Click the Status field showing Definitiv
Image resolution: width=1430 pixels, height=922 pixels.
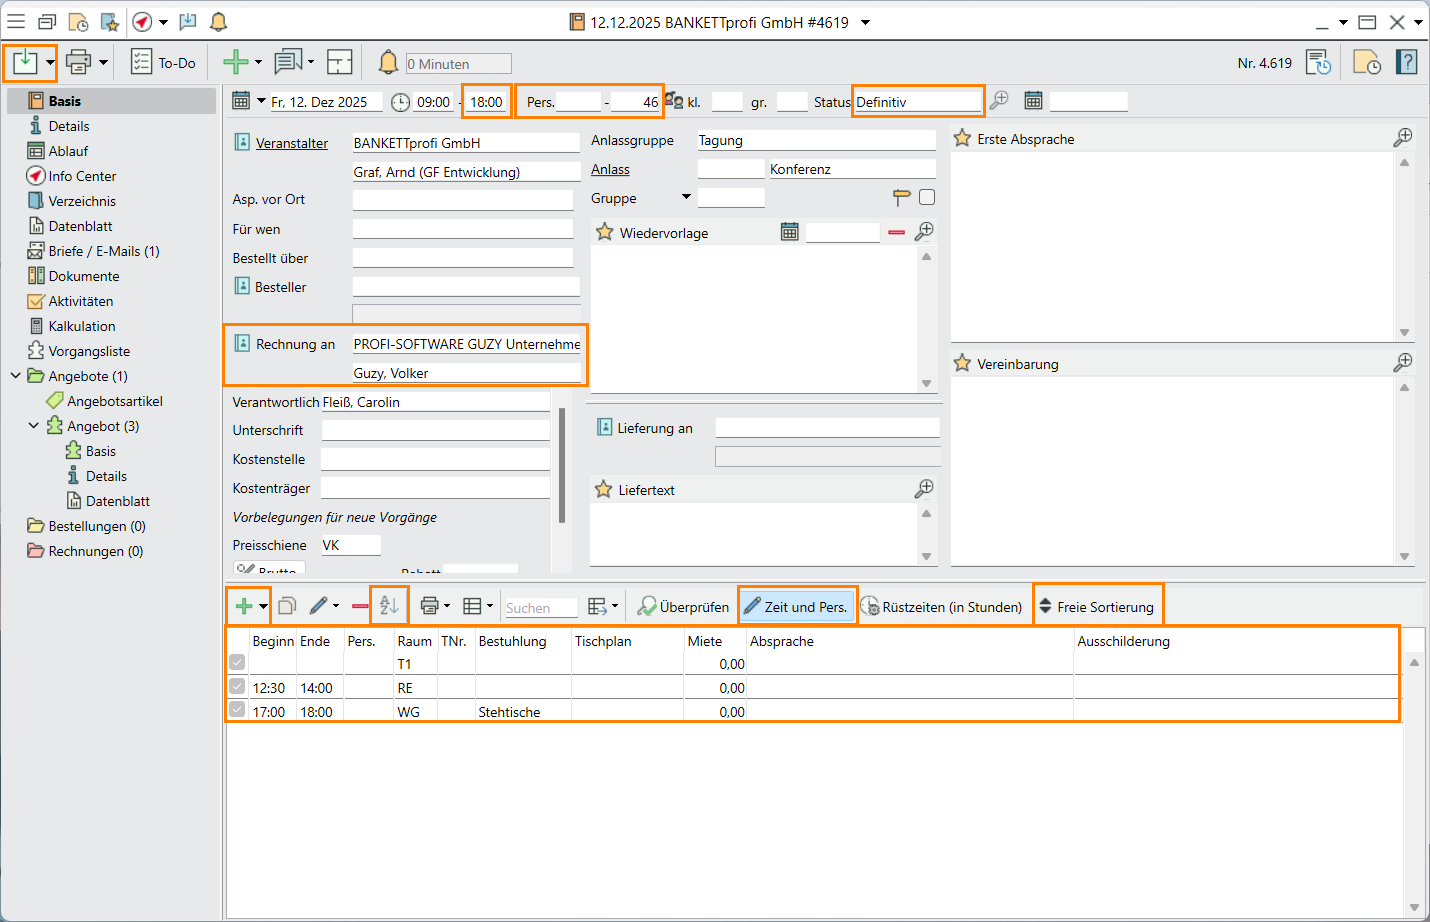click(917, 102)
